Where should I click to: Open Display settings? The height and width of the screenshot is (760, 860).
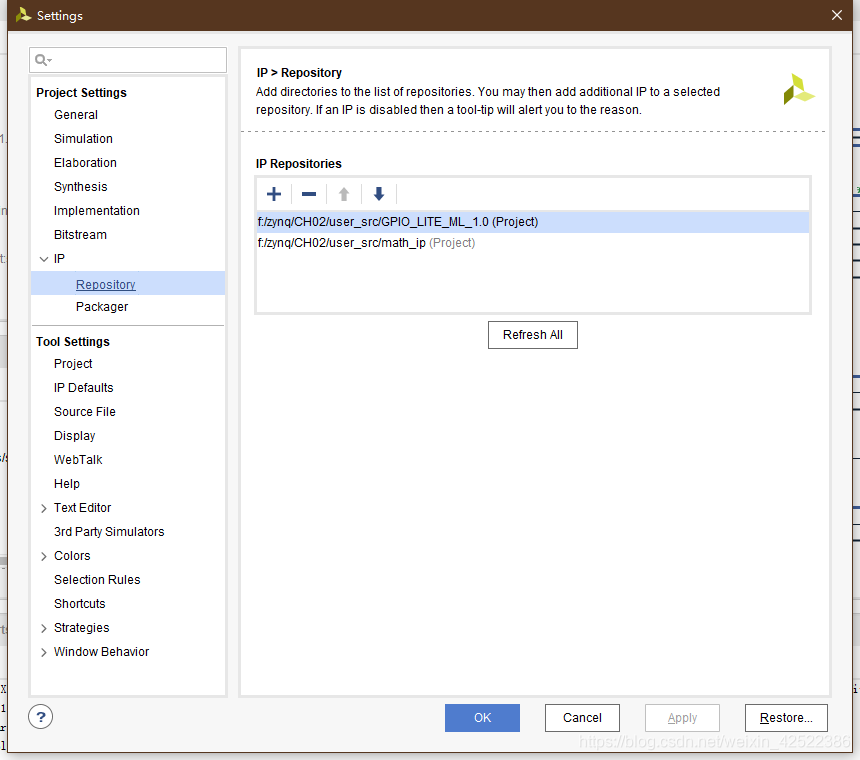(x=75, y=436)
